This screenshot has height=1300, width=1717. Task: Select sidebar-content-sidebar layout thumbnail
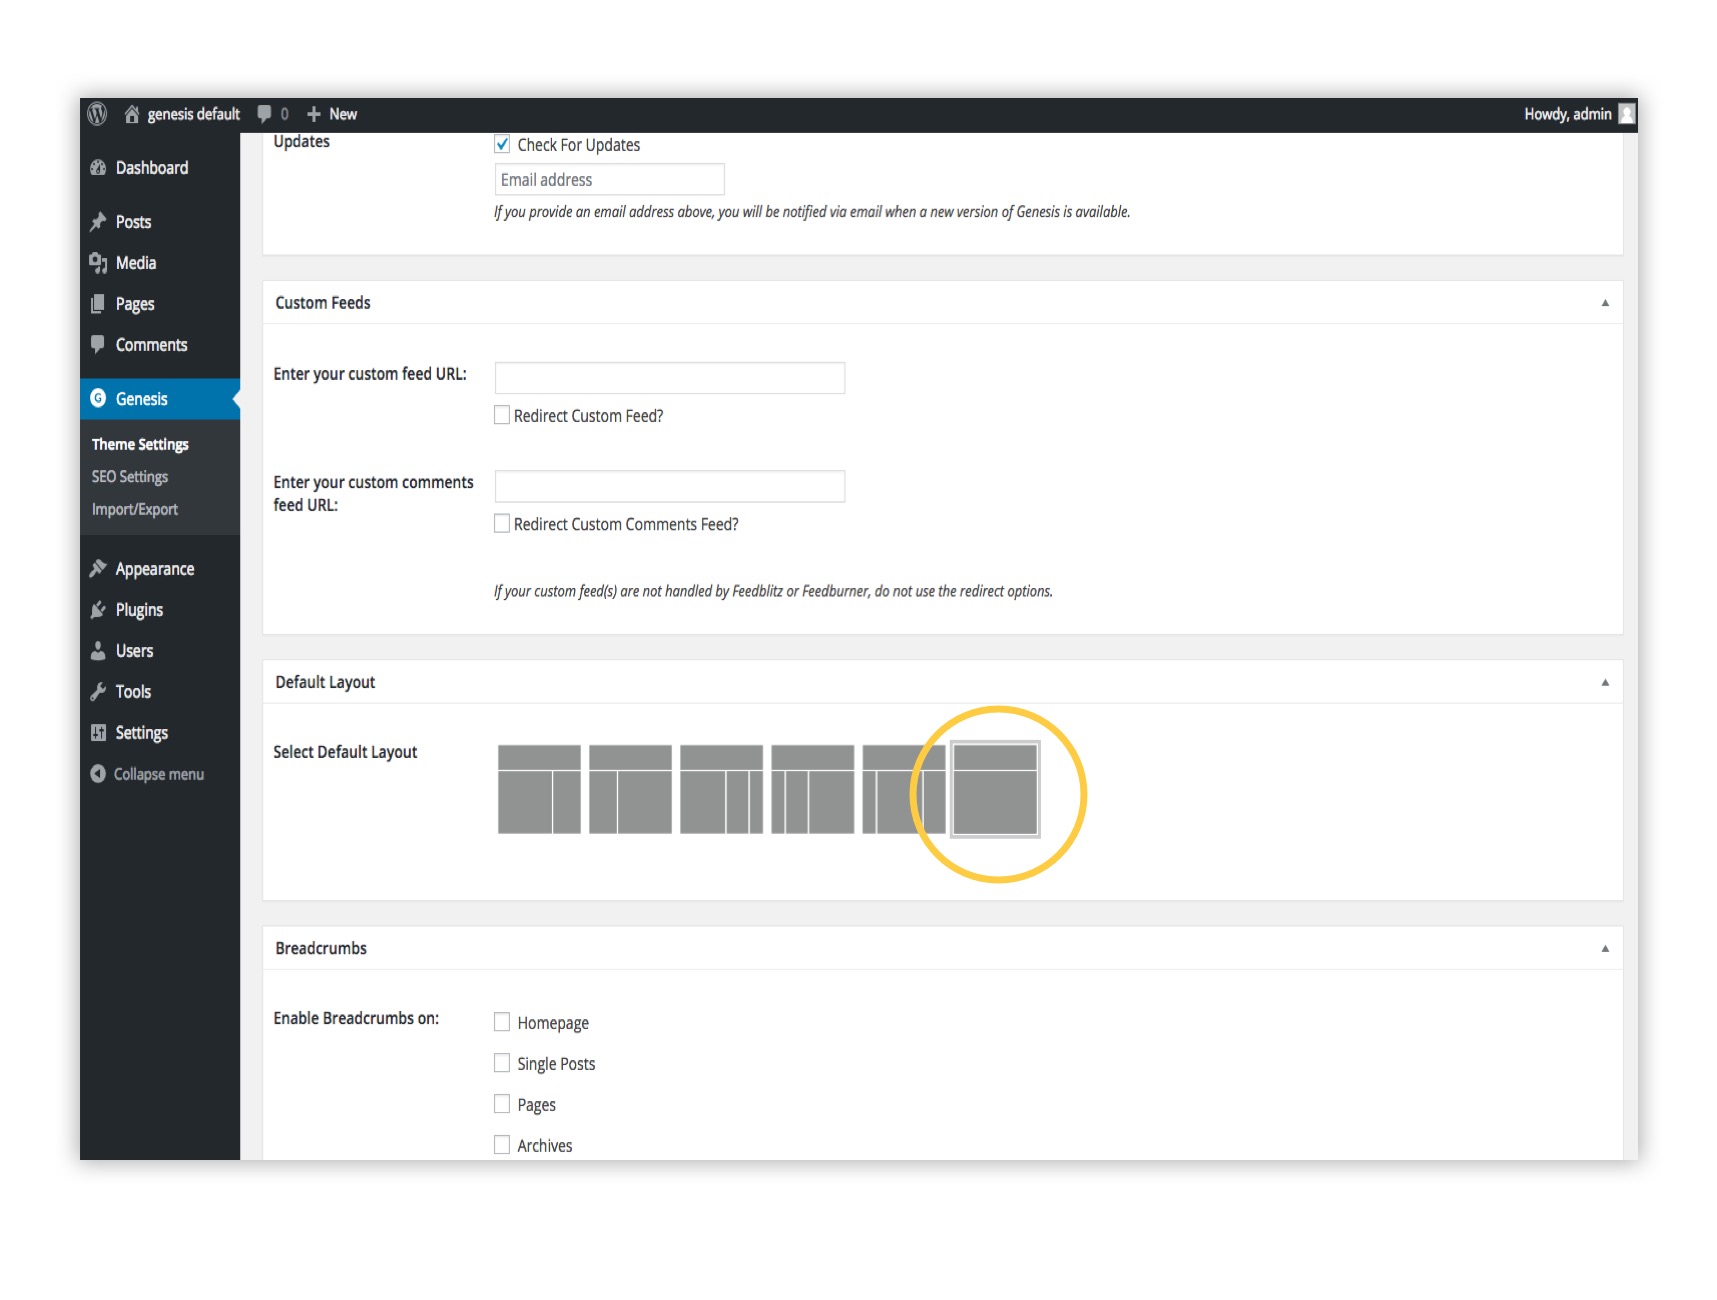click(x=903, y=789)
